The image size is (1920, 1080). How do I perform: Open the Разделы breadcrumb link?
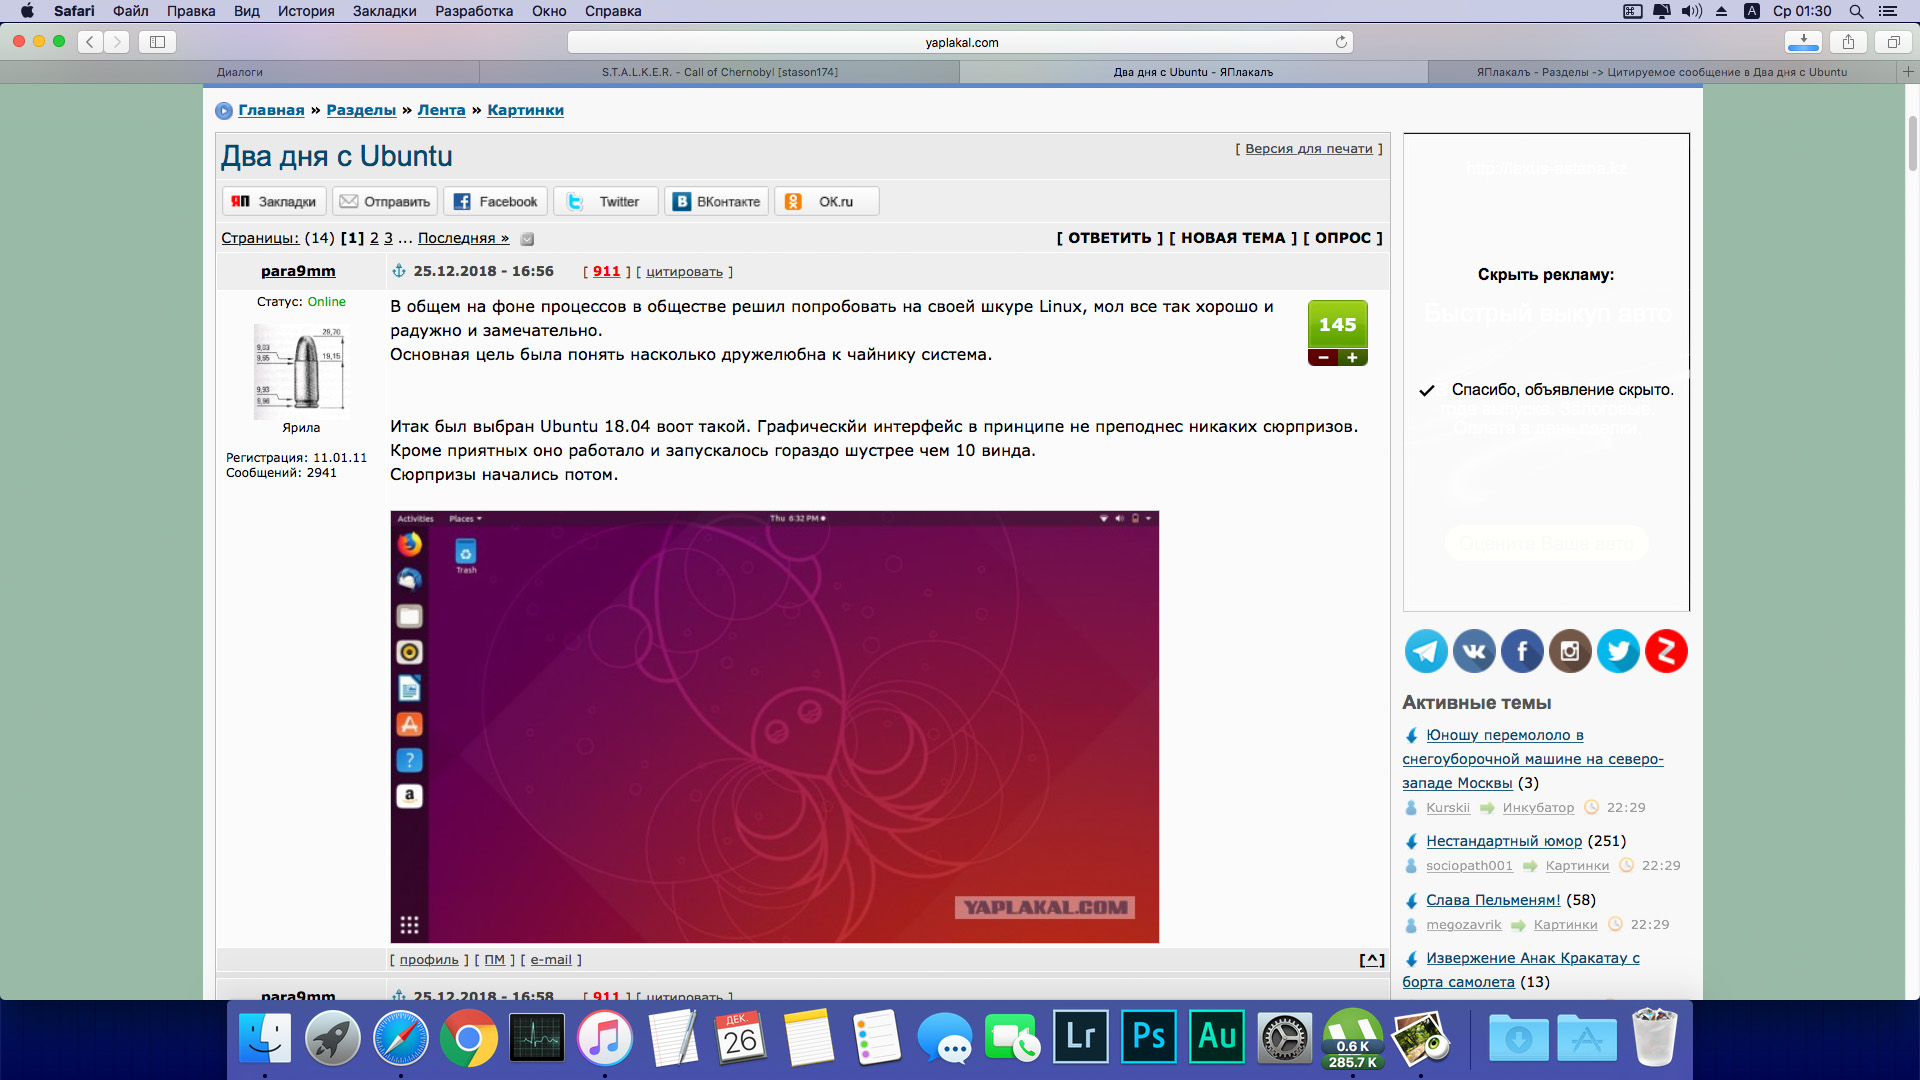tap(361, 110)
